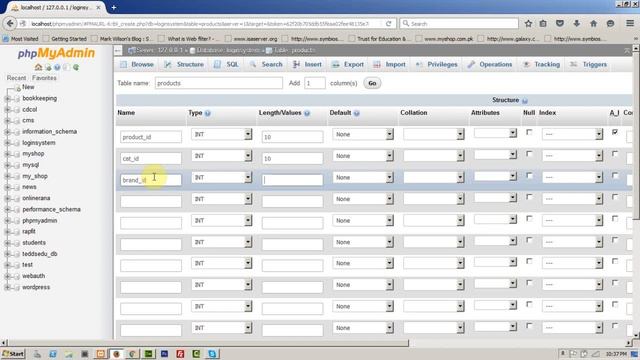Open the Triggers tab

589,64
